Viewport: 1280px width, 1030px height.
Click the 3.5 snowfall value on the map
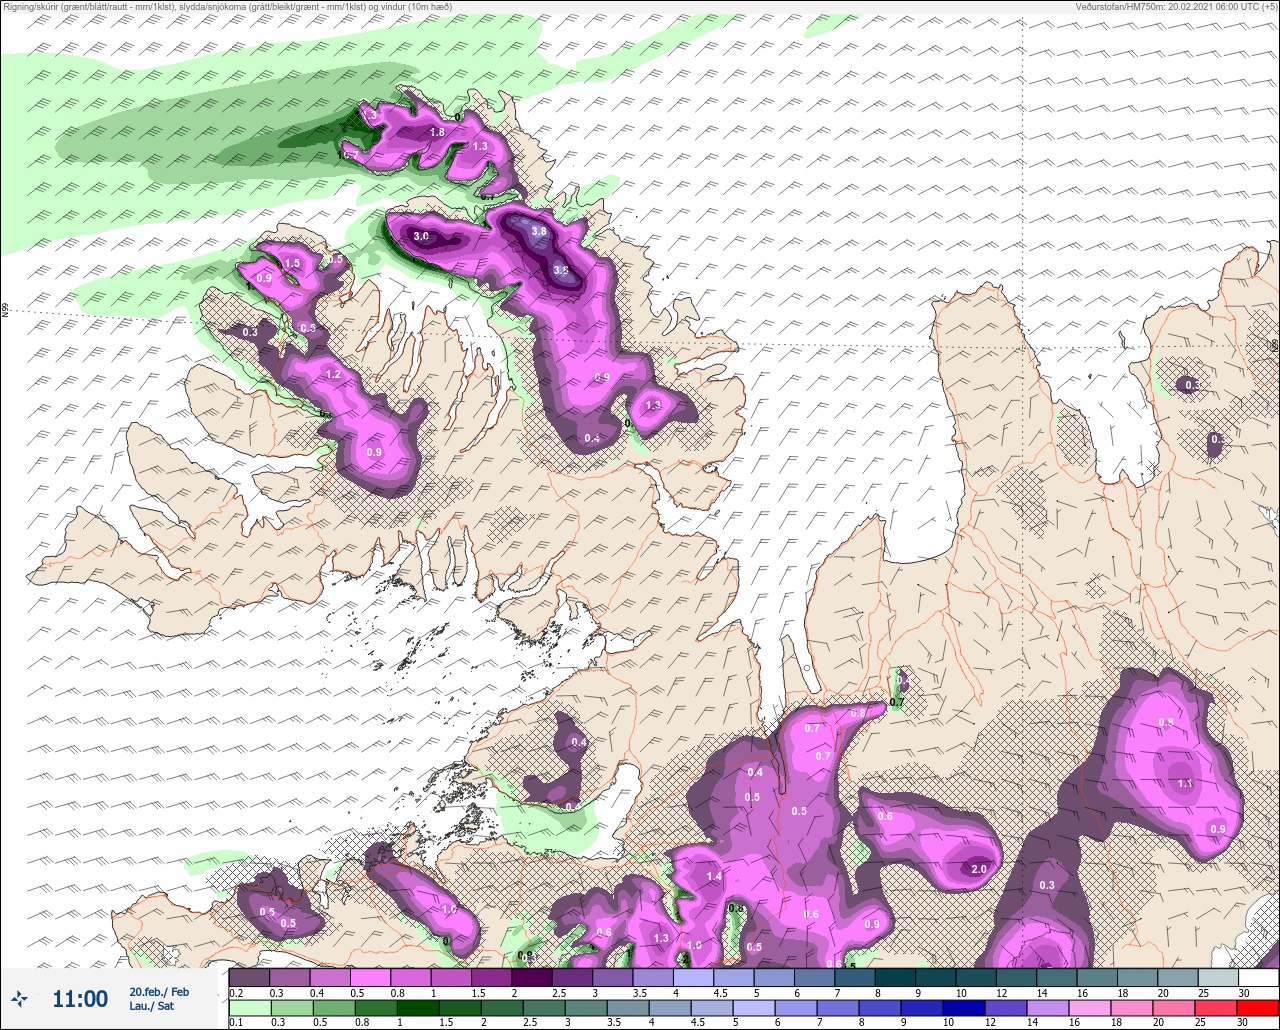[x=562, y=270]
